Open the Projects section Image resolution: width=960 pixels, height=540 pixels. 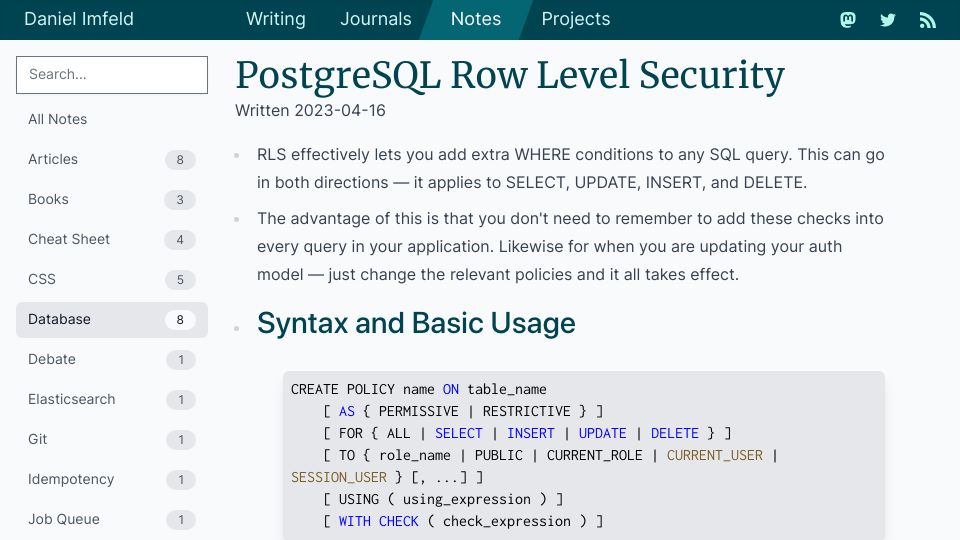[x=576, y=19]
